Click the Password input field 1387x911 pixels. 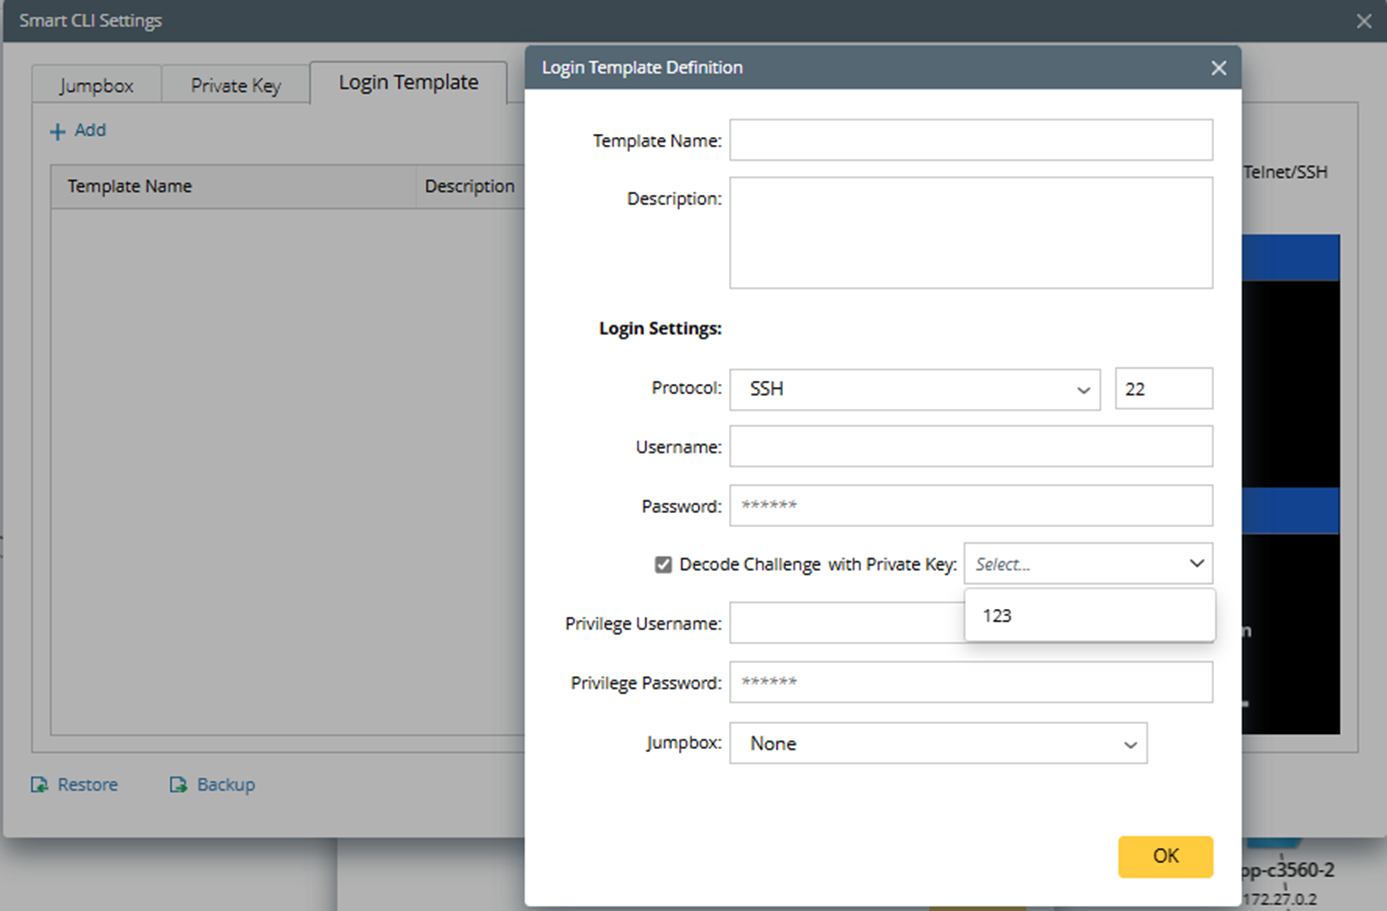click(970, 506)
